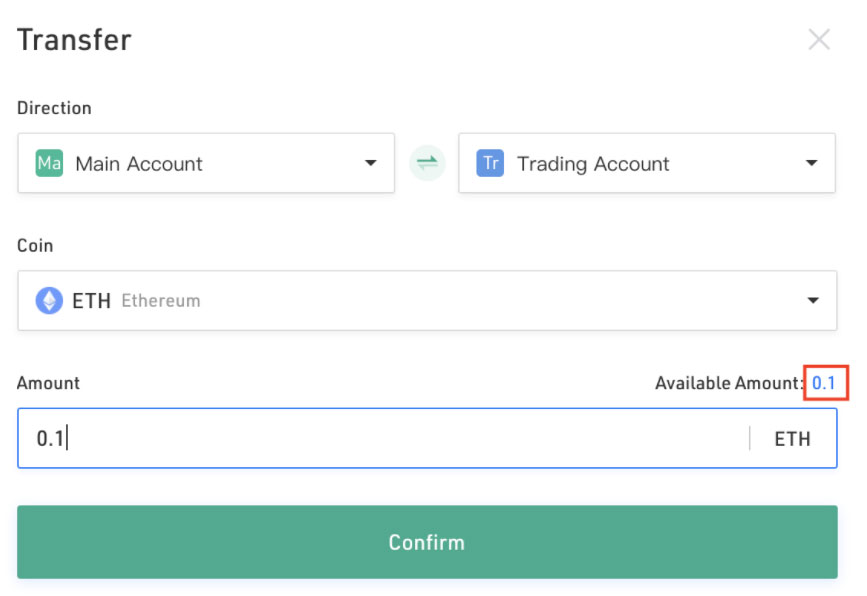The image size is (867, 596).
Task: Click the ETH unit suffix in amount box
Action: pos(792,438)
